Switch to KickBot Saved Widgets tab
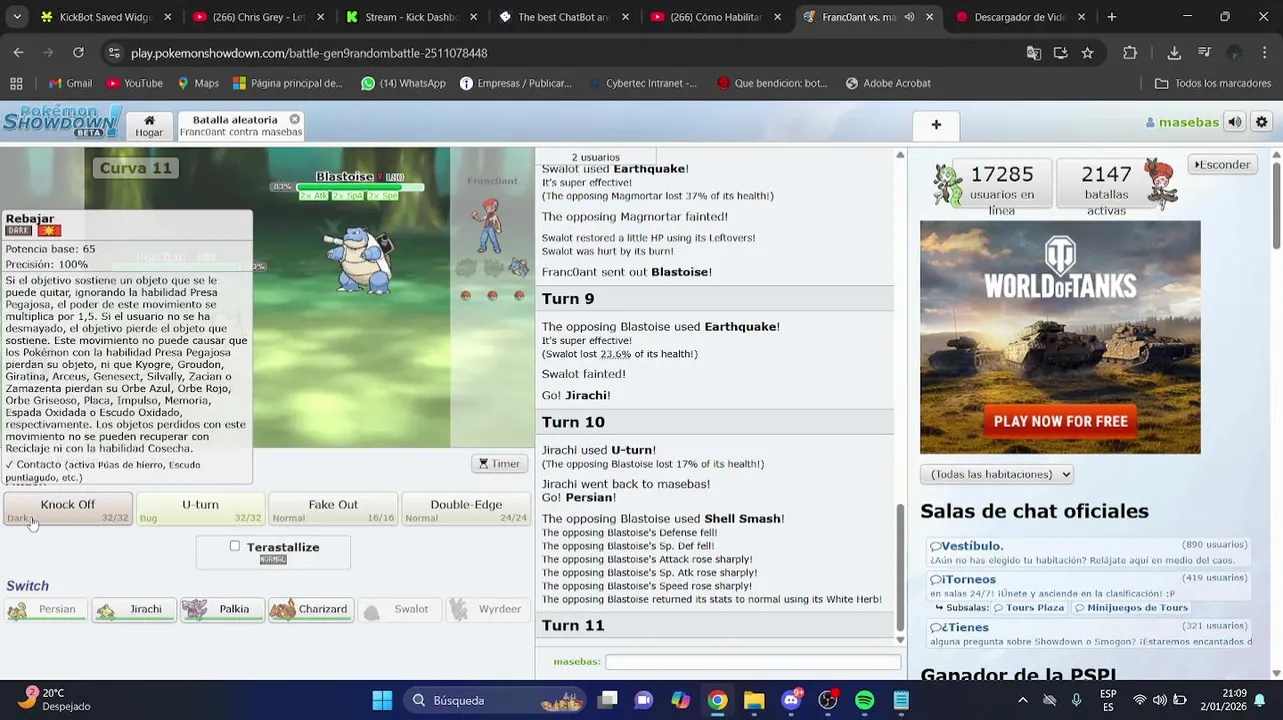Screen dimensions: 1283x720 106,17
